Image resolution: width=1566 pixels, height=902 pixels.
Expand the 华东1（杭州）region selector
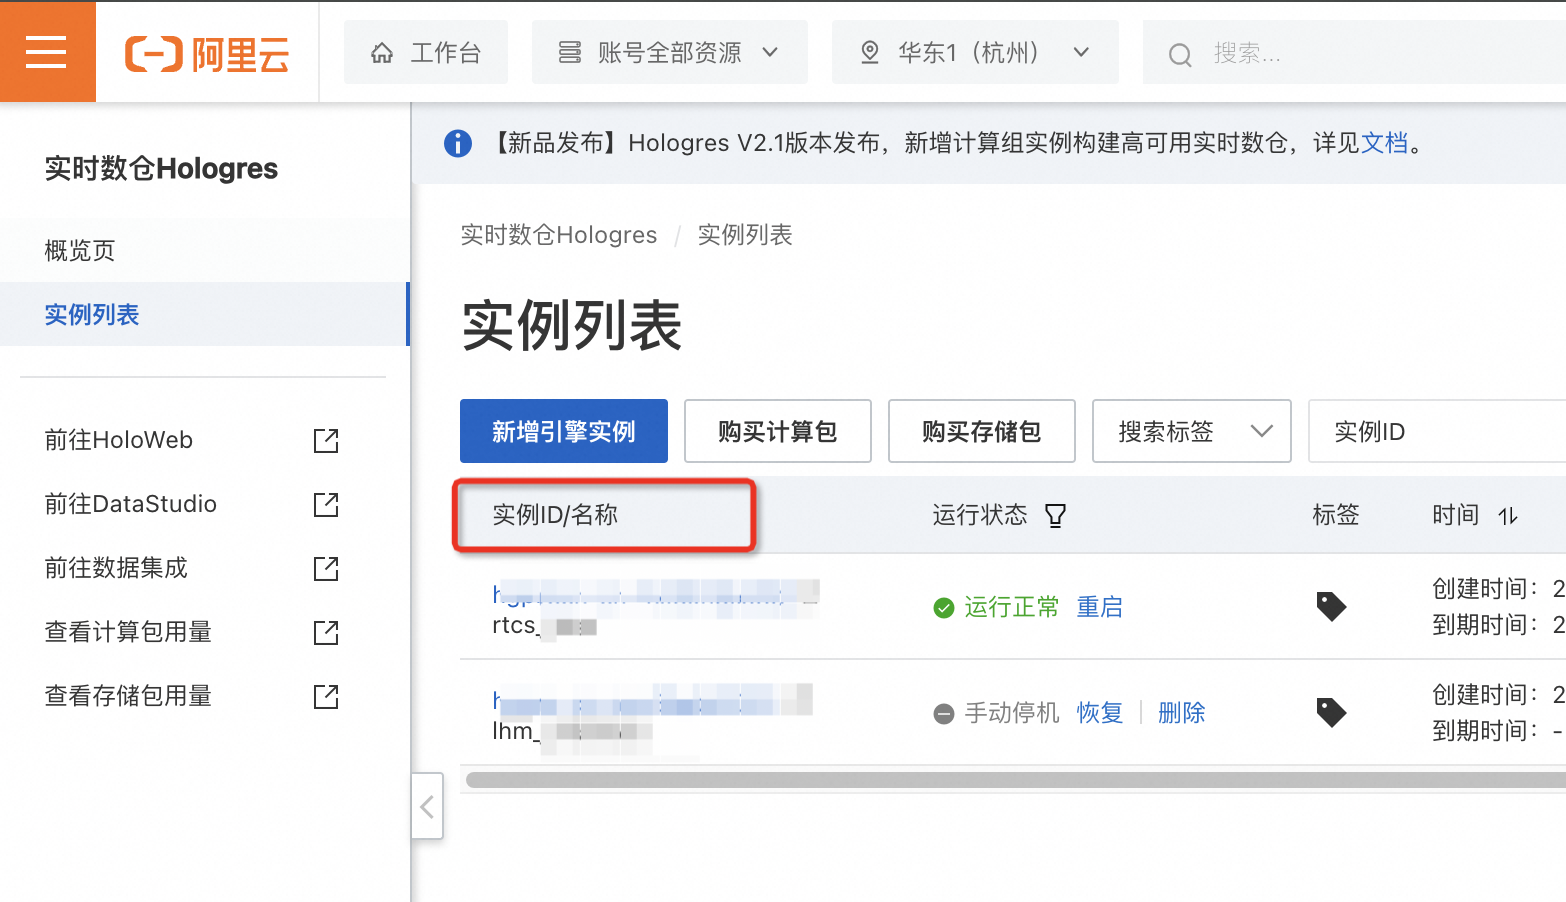click(x=975, y=52)
